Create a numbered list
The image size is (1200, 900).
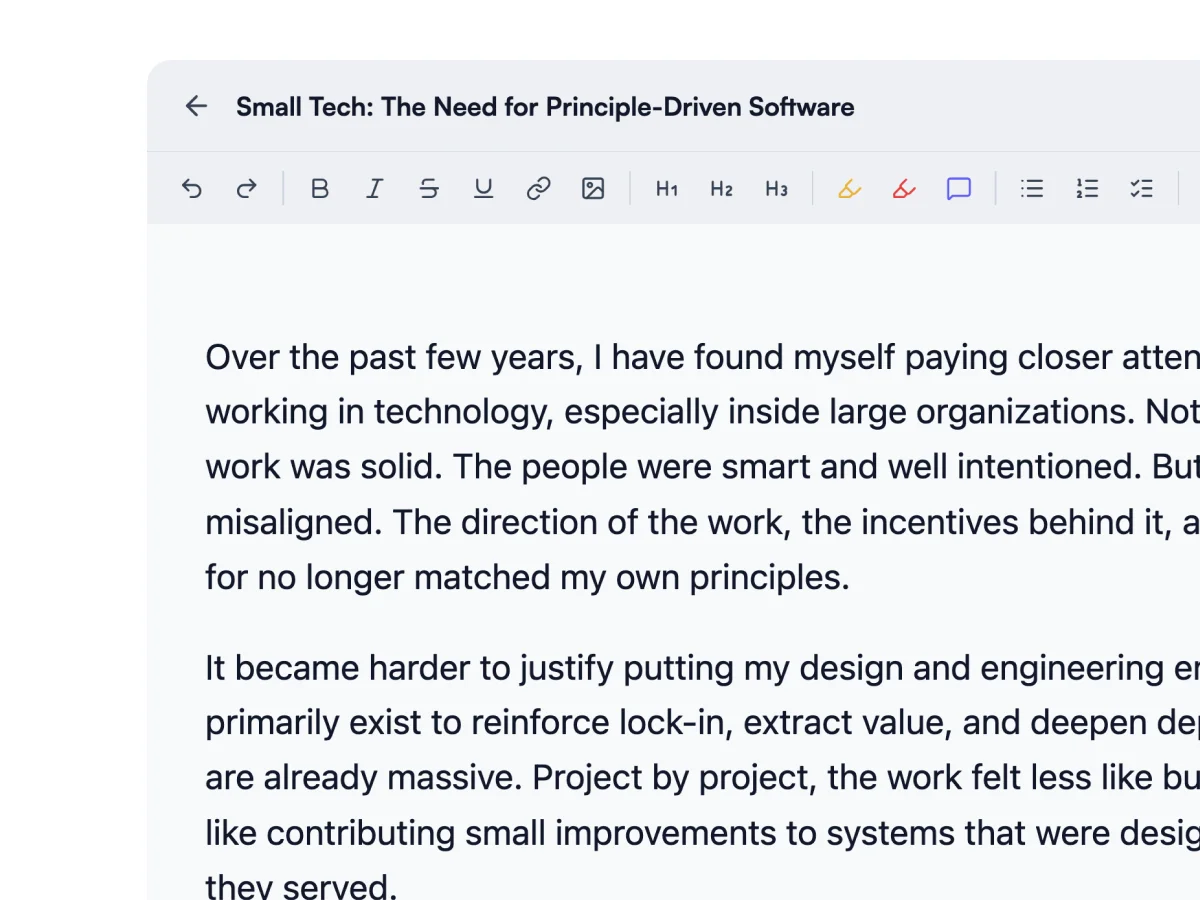click(1087, 188)
